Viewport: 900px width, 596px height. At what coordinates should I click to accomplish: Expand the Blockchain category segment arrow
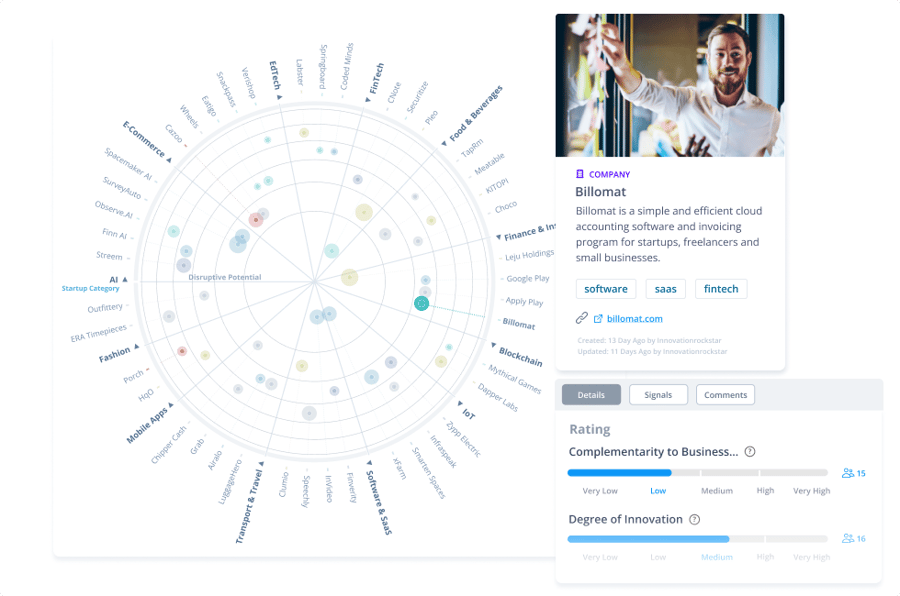492,346
